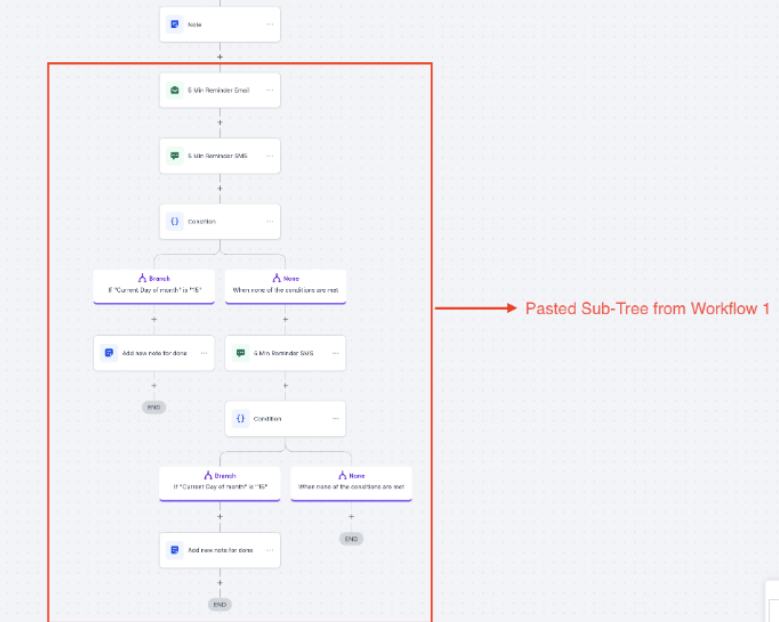Select the lower Branch card for Current Day of month
The image size is (779, 622).
click(220, 482)
